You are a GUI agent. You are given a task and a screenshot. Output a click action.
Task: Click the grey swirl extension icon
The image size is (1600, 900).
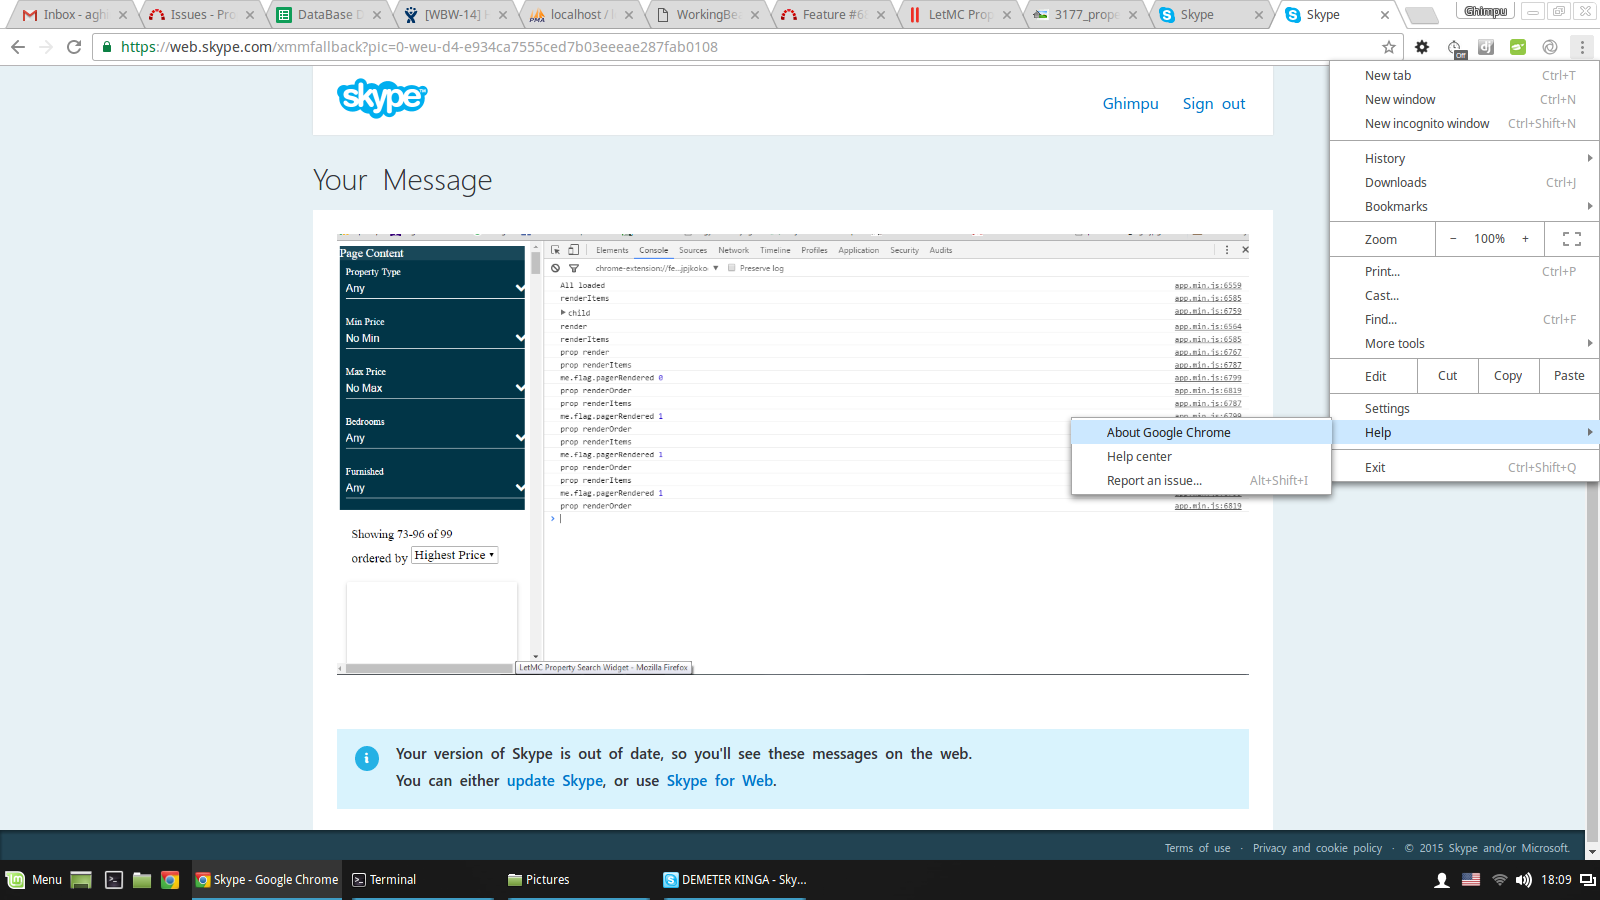coord(1550,47)
